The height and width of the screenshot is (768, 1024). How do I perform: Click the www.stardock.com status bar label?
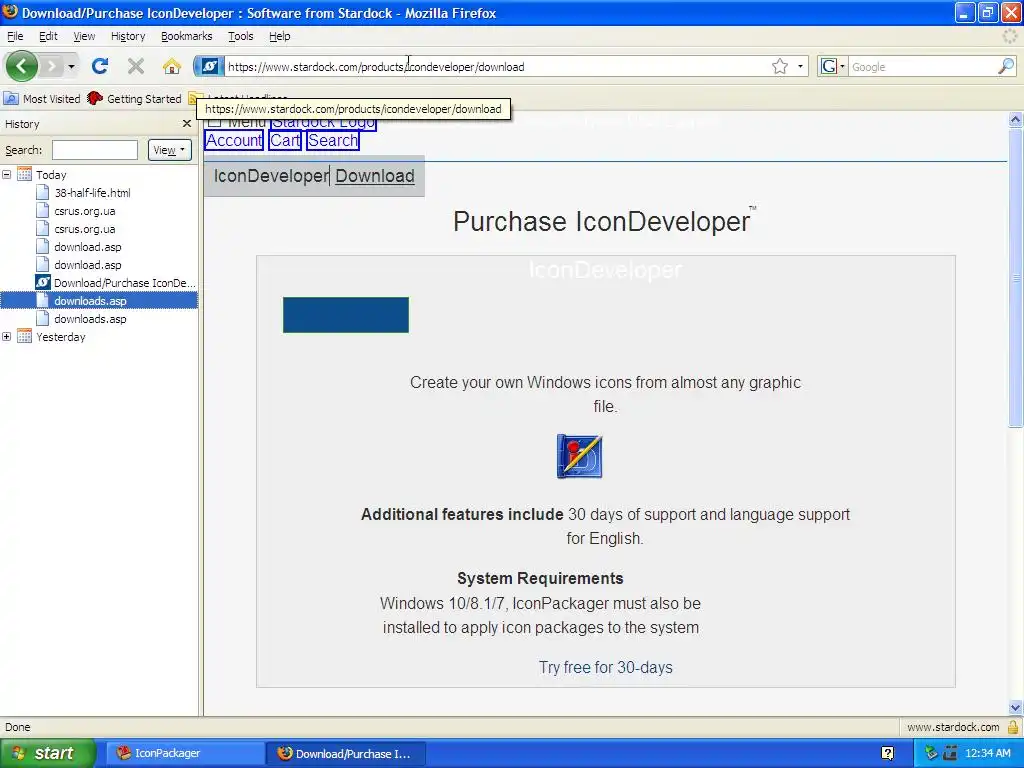click(953, 727)
